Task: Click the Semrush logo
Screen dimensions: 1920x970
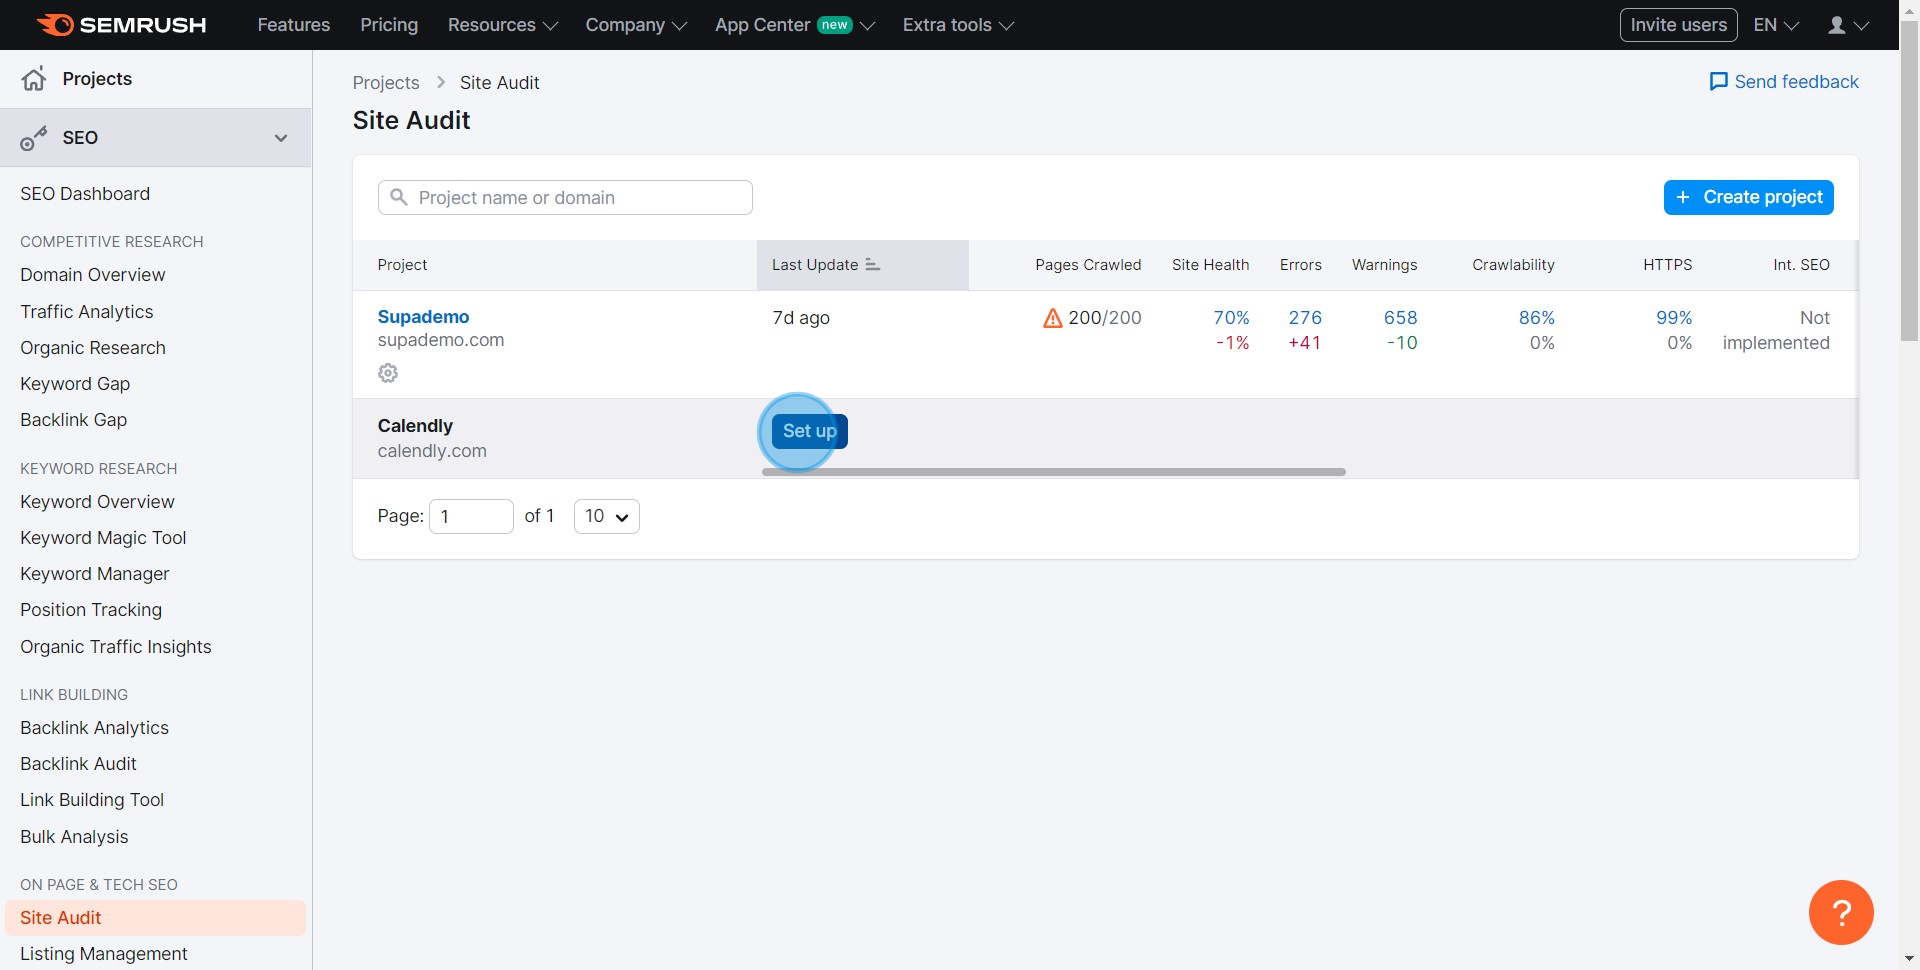Action: coord(121,25)
